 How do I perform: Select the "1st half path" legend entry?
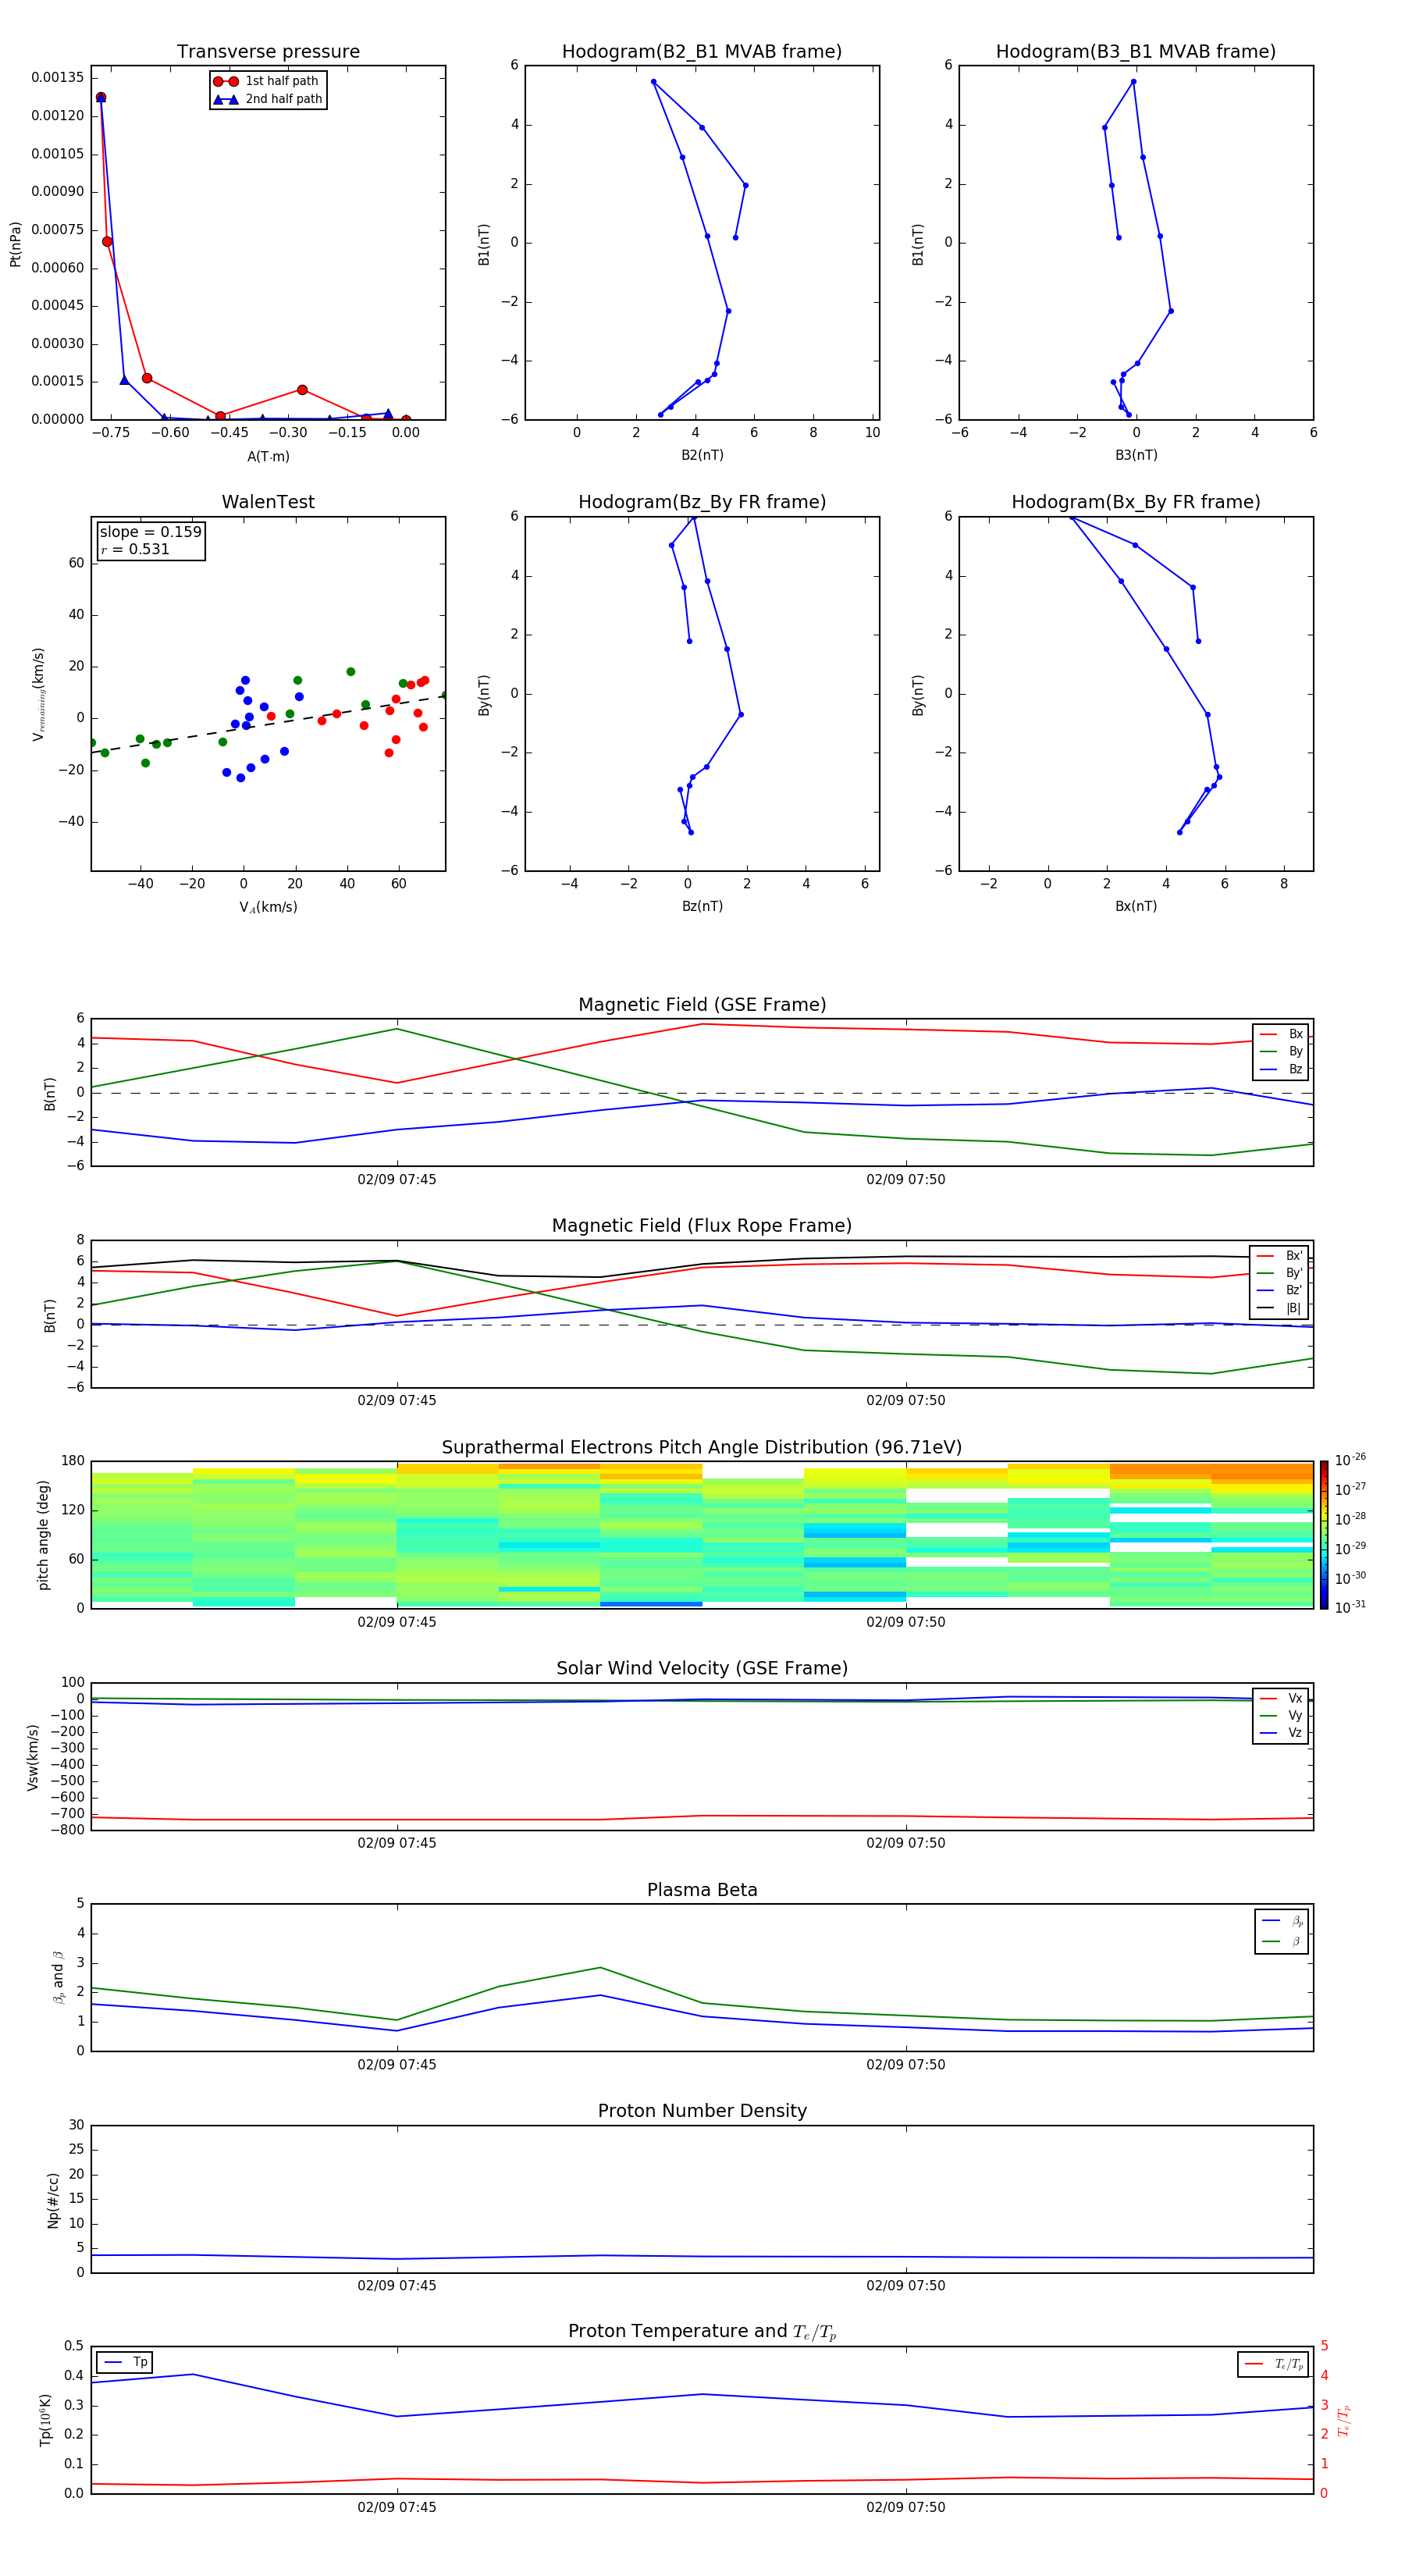coord(267,81)
